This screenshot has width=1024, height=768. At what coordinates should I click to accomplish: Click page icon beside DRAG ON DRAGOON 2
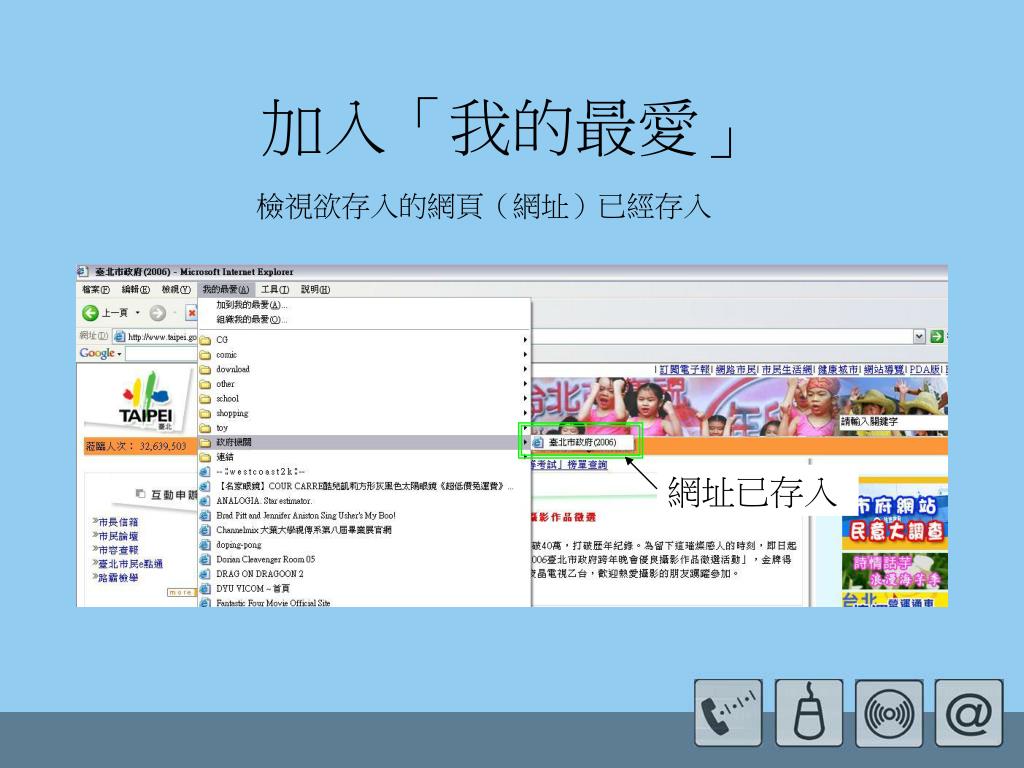coord(205,574)
